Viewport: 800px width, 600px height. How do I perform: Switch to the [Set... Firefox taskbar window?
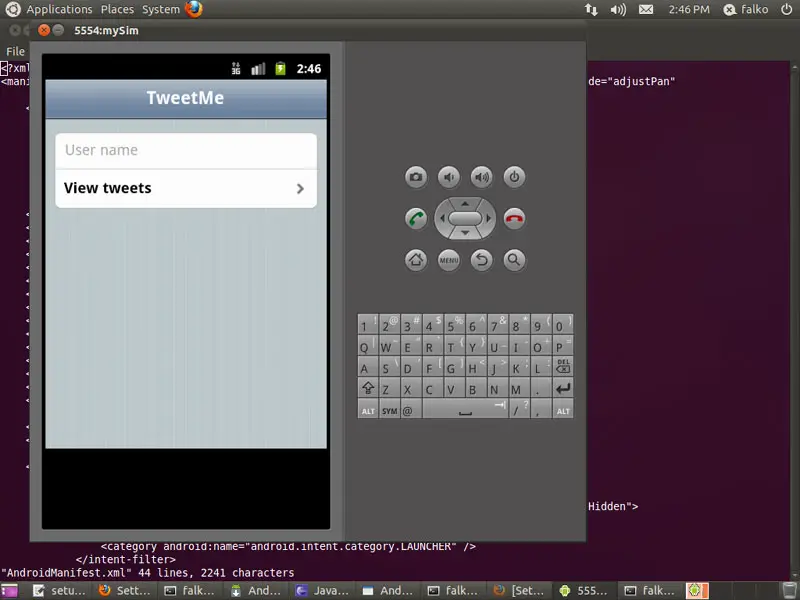pos(520,591)
